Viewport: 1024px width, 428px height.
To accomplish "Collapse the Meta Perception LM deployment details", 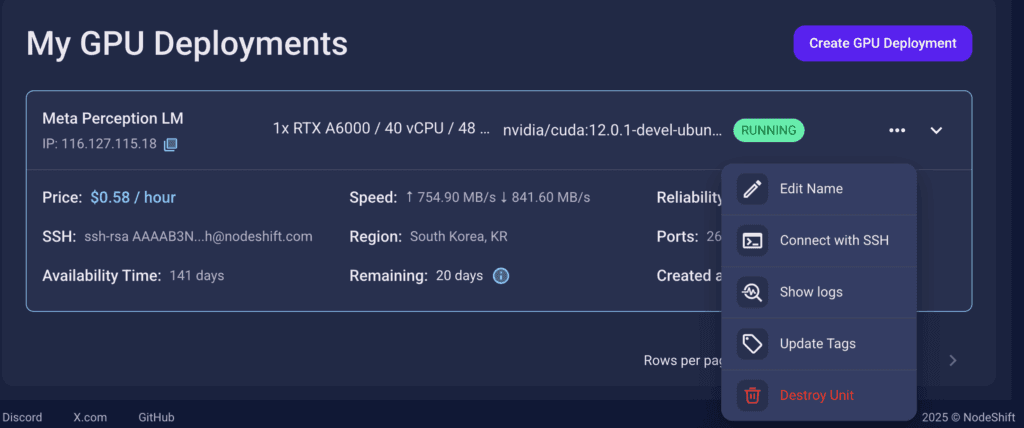I will pos(936,131).
